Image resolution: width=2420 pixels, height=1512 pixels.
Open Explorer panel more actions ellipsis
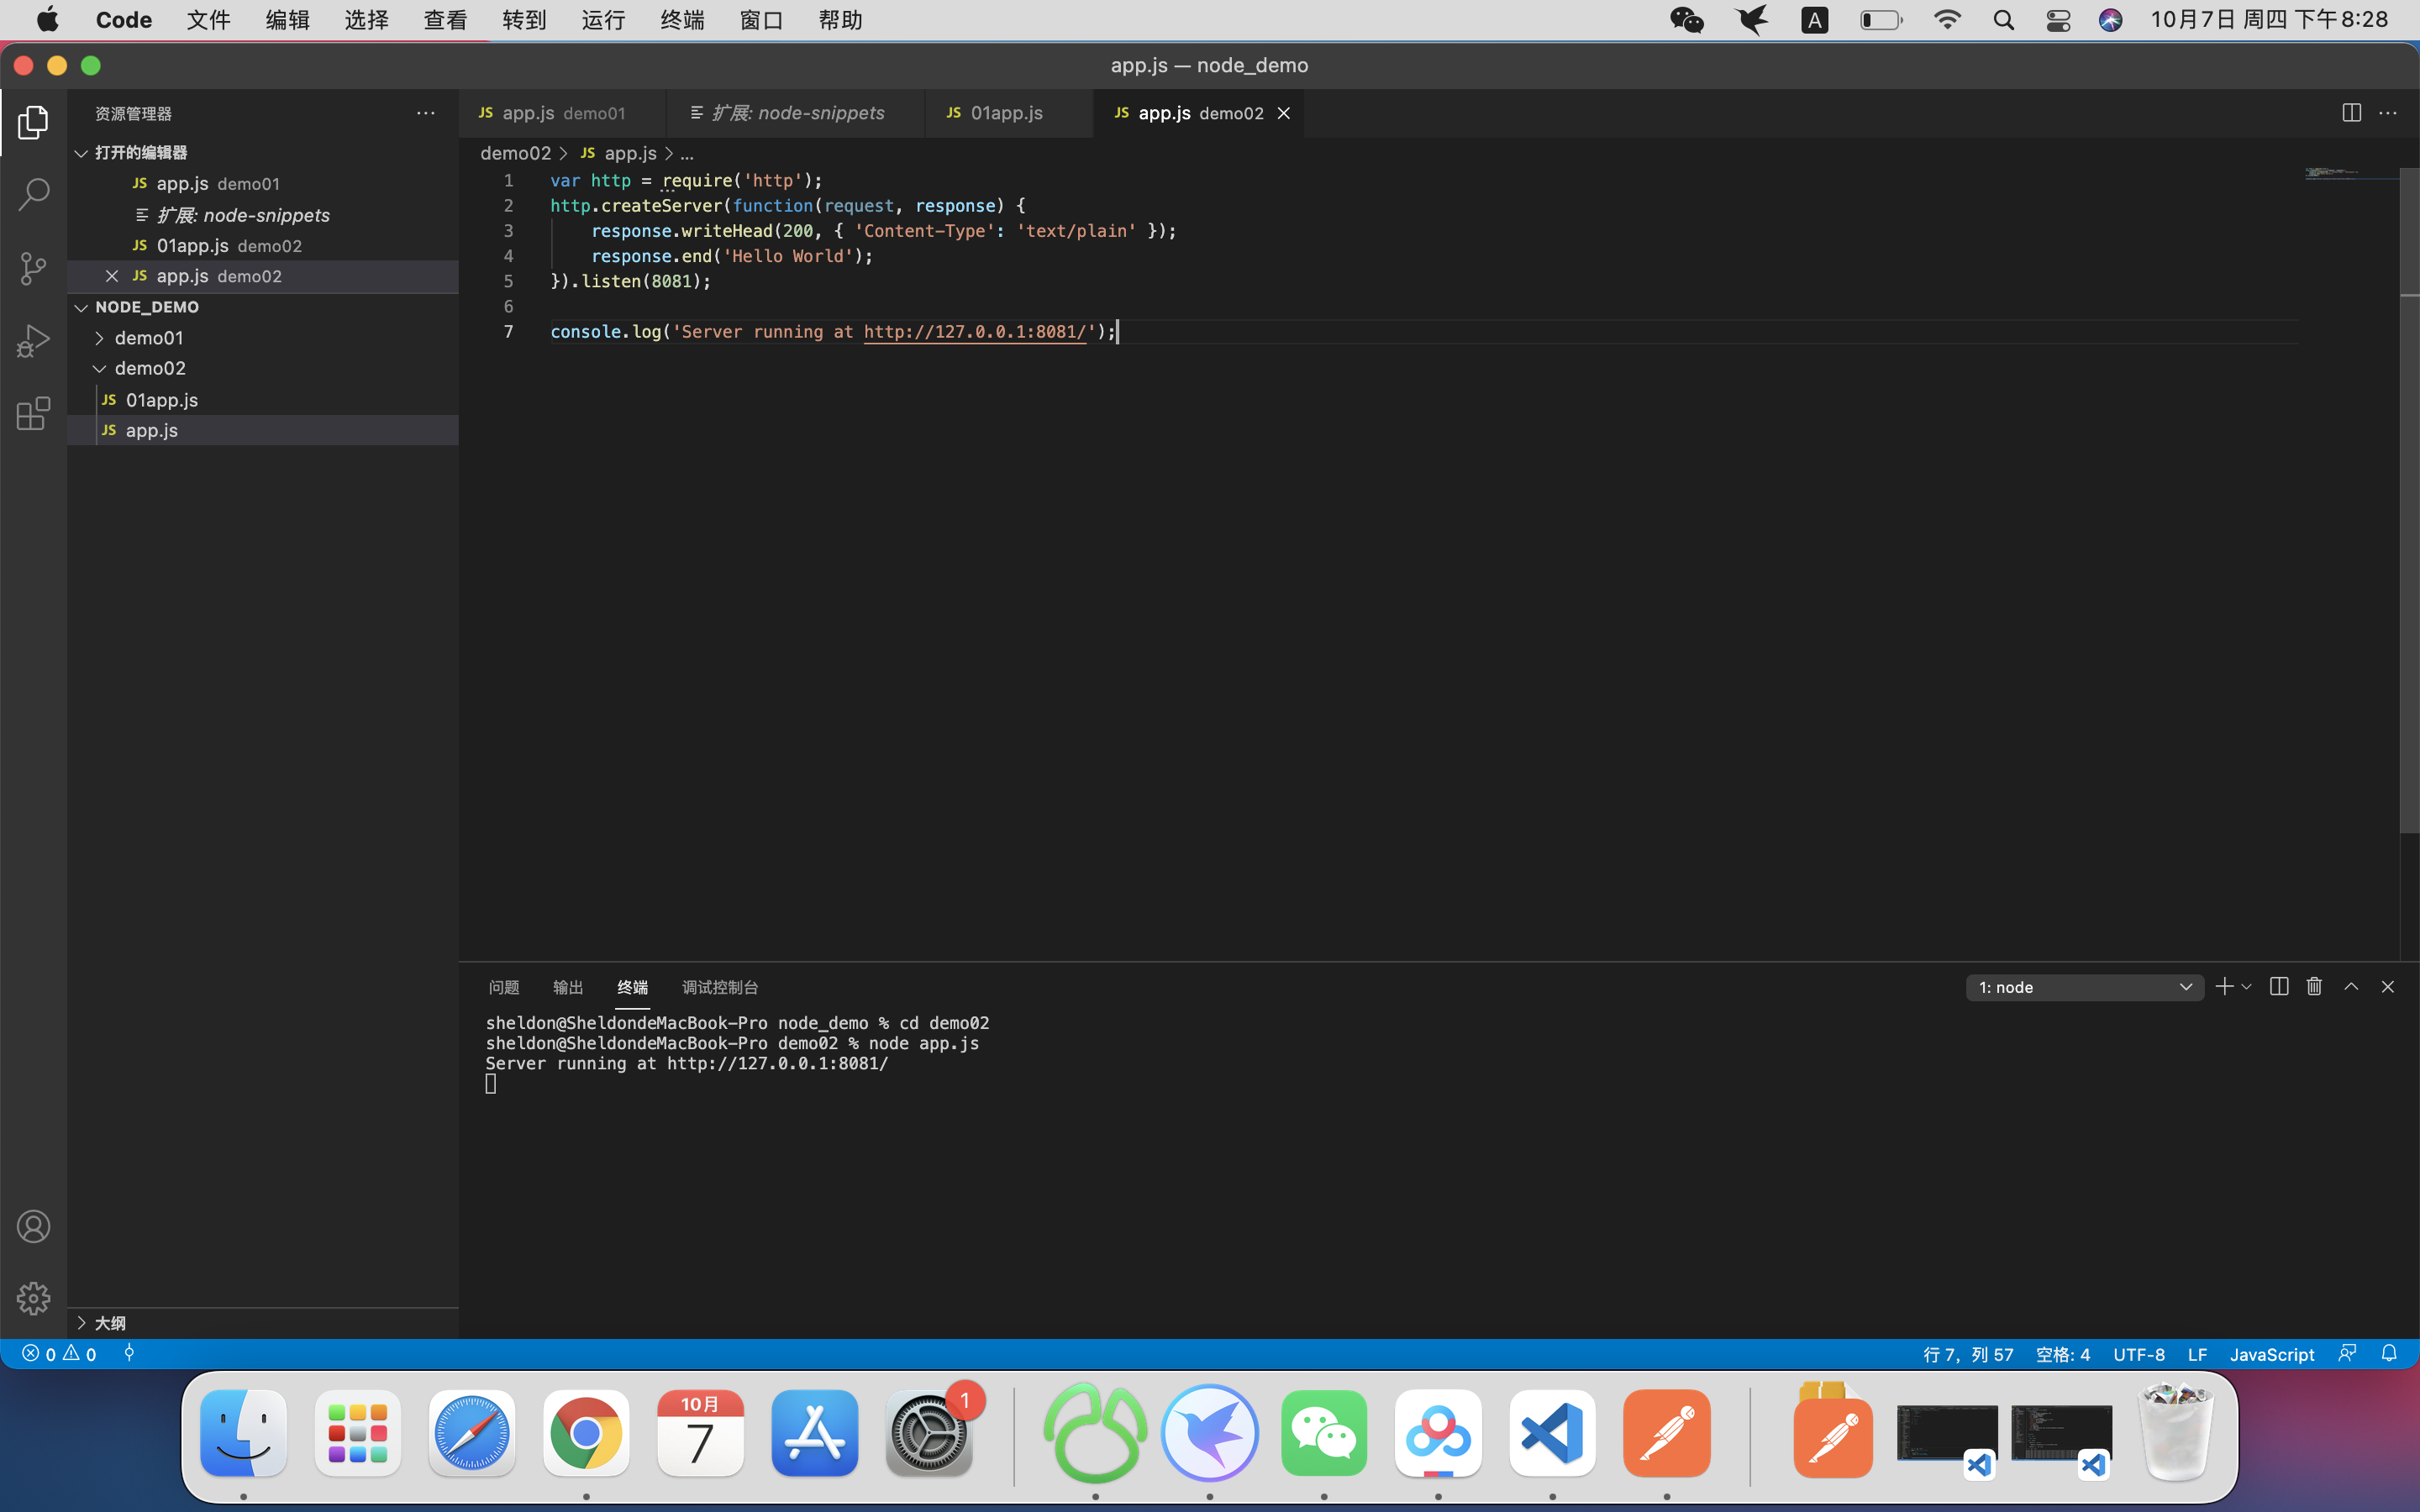pos(426,113)
